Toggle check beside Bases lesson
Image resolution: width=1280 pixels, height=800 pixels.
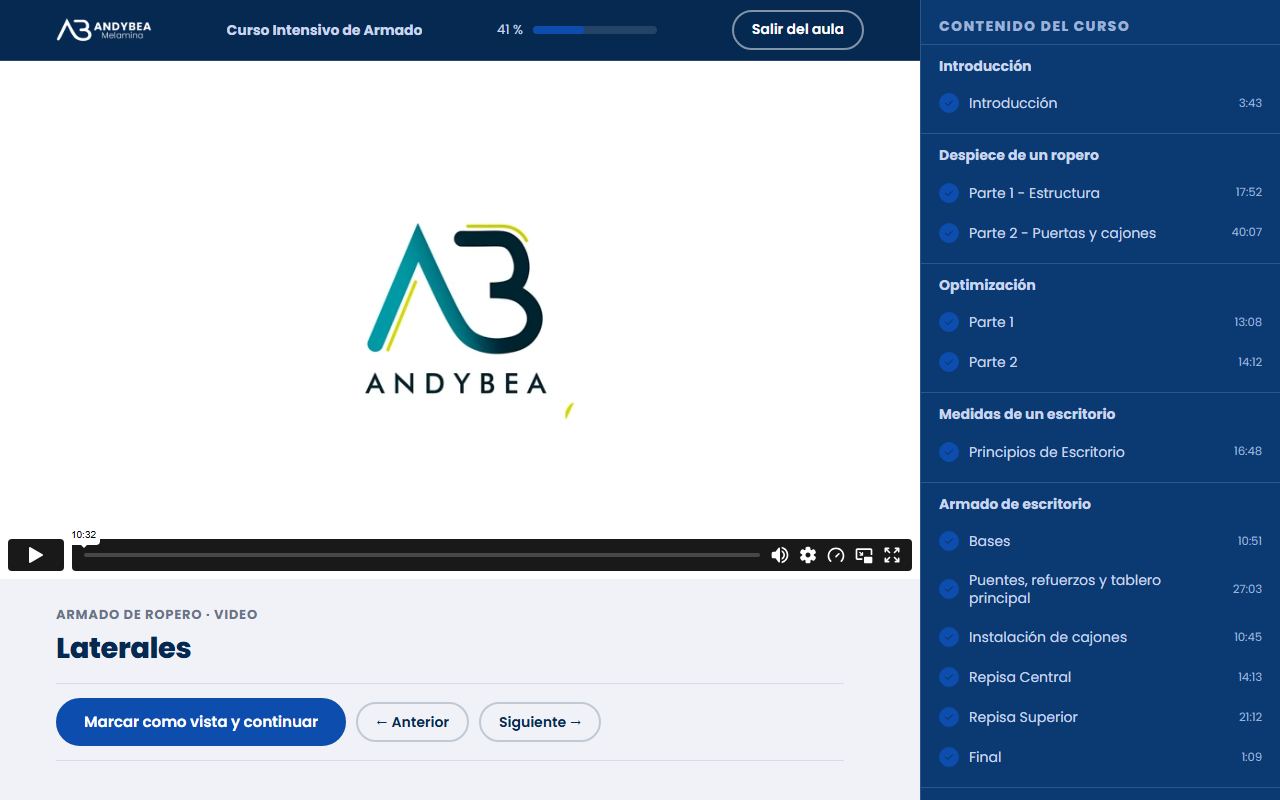pyautogui.click(x=949, y=541)
